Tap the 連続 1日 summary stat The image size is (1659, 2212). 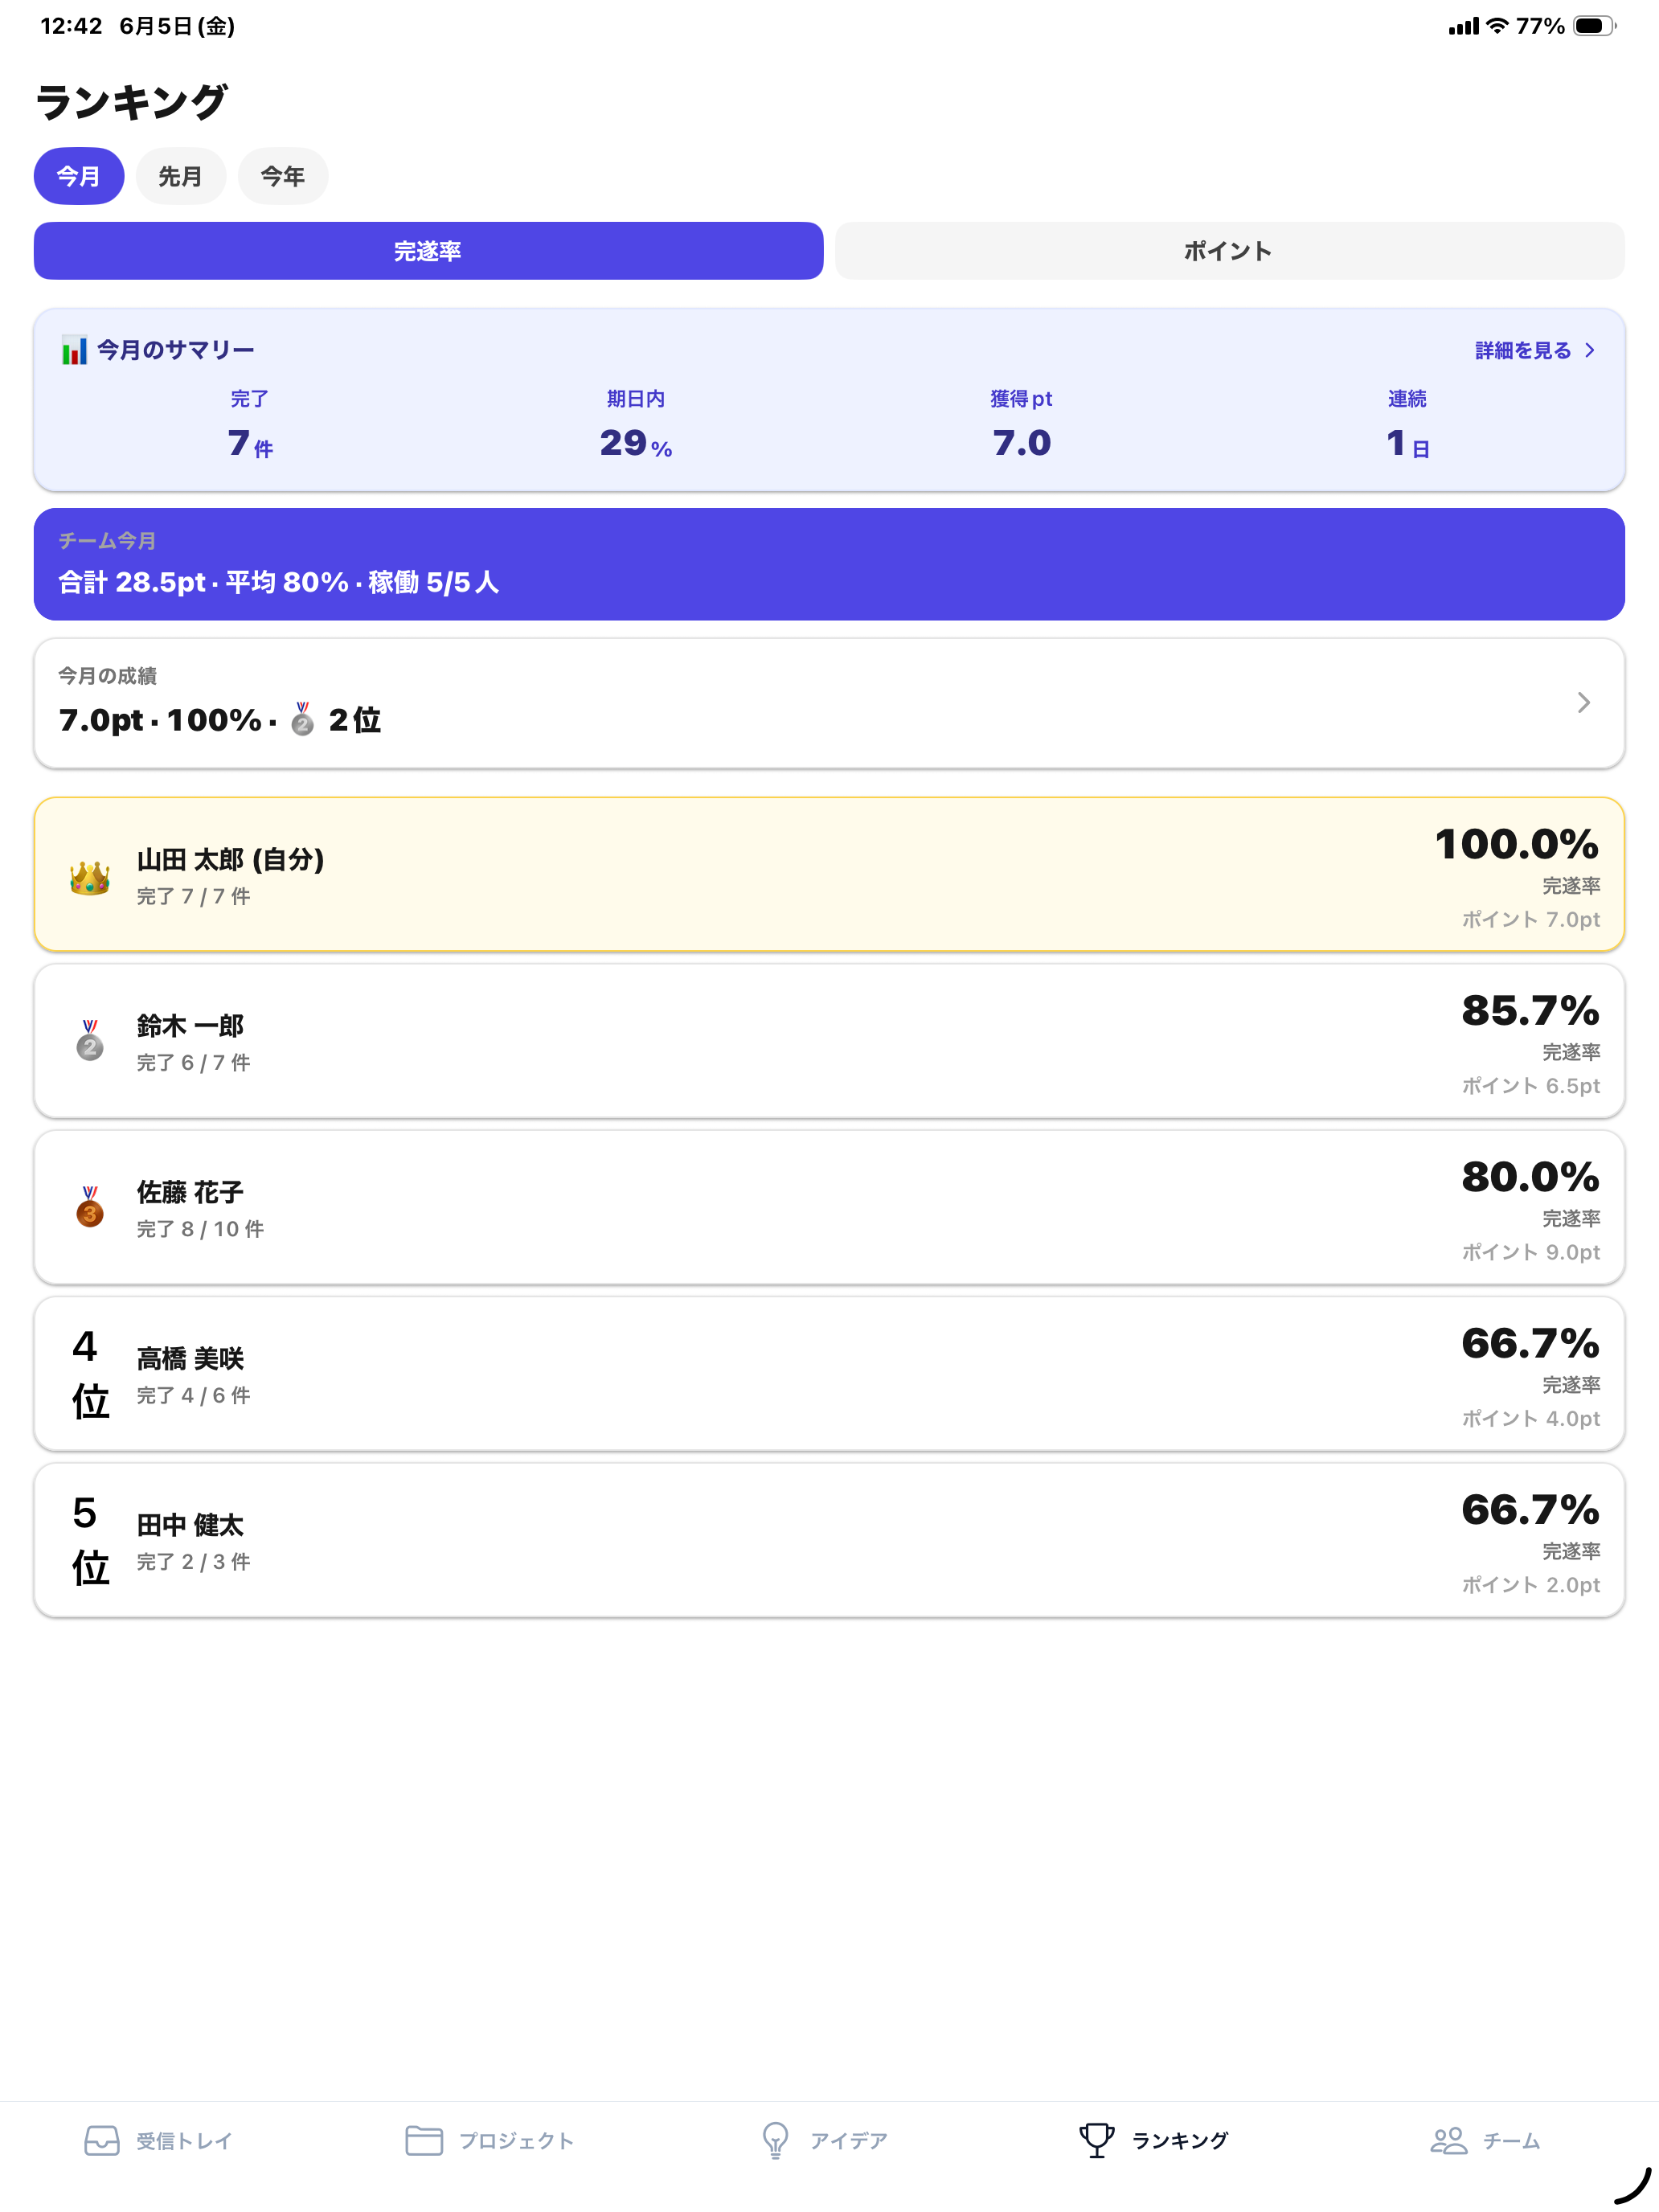pyautogui.click(x=1407, y=425)
